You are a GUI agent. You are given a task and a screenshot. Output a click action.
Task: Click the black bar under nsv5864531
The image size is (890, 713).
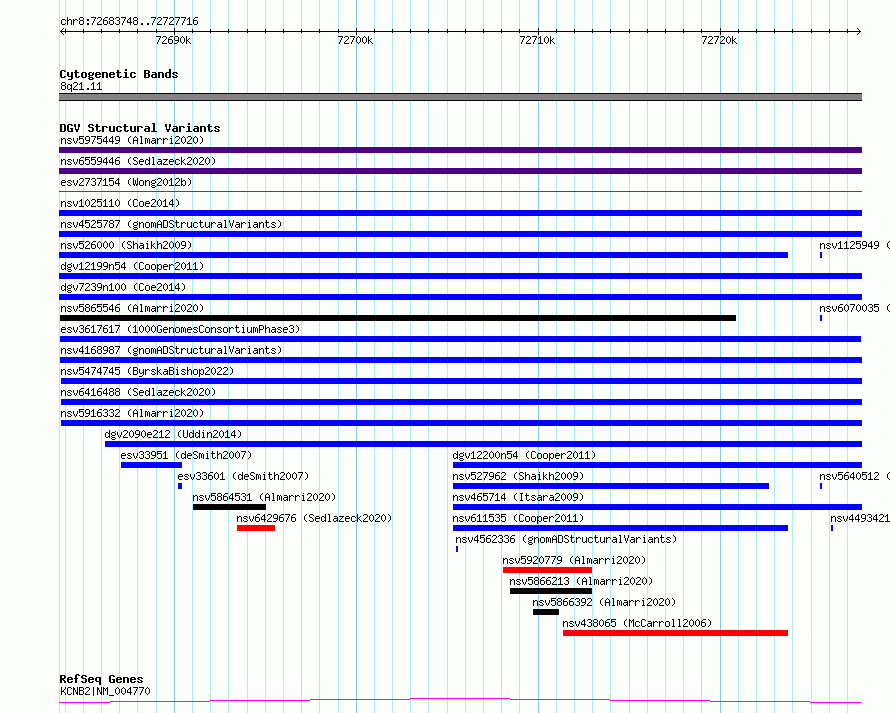coord(229,507)
